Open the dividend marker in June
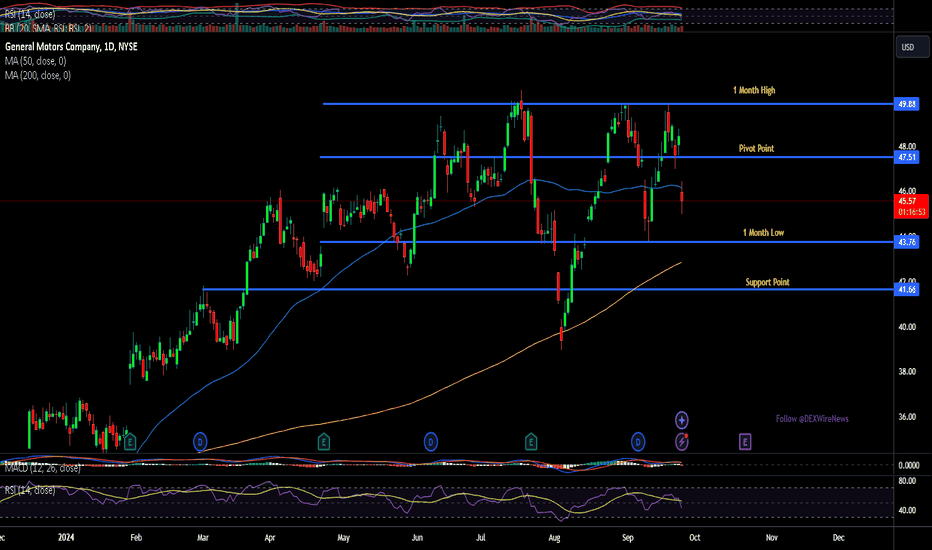932x550 pixels. (x=431, y=442)
